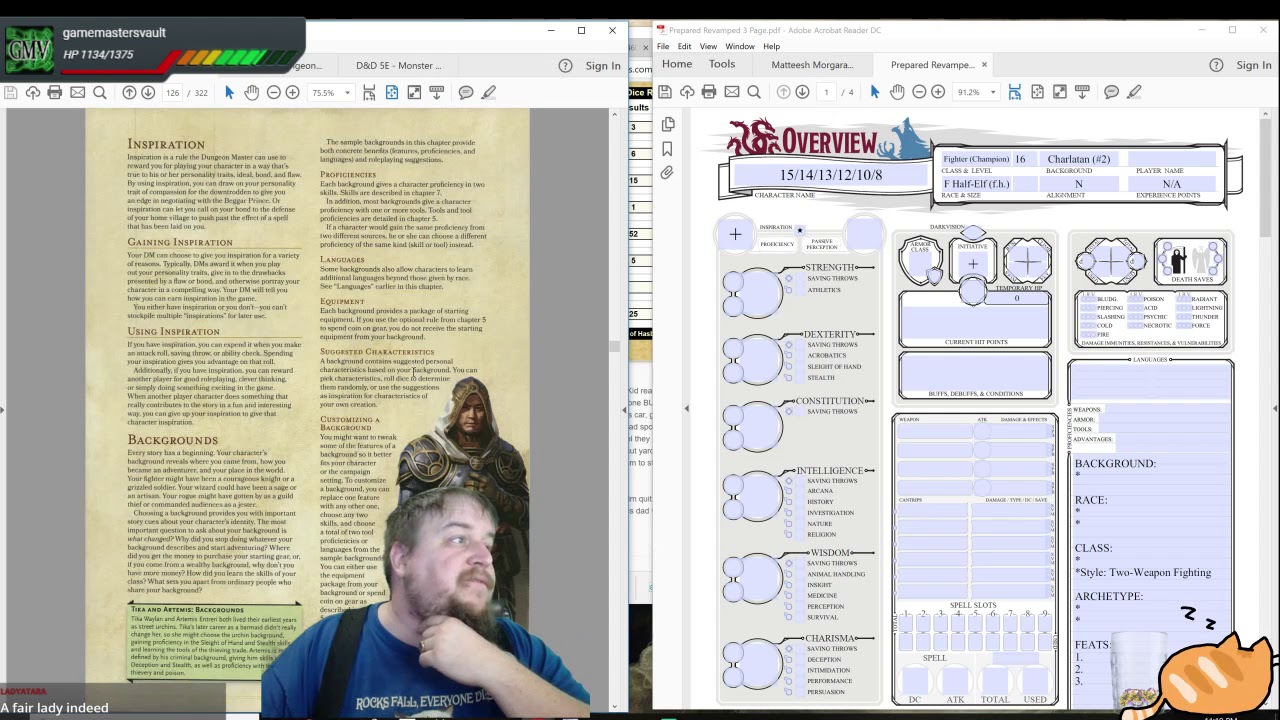This screenshot has width=1280, height=720.
Task: Toggle Arcana skill proficiency marker
Action: tap(789, 491)
